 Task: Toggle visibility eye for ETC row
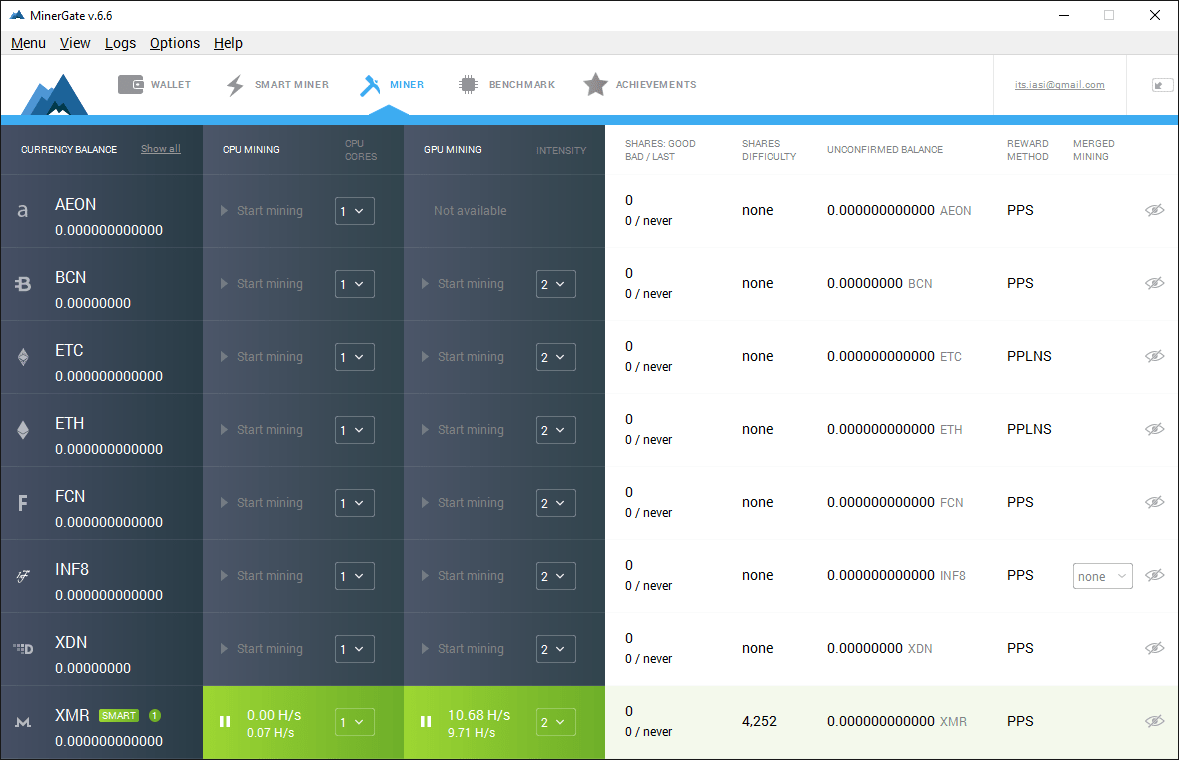click(1155, 356)
